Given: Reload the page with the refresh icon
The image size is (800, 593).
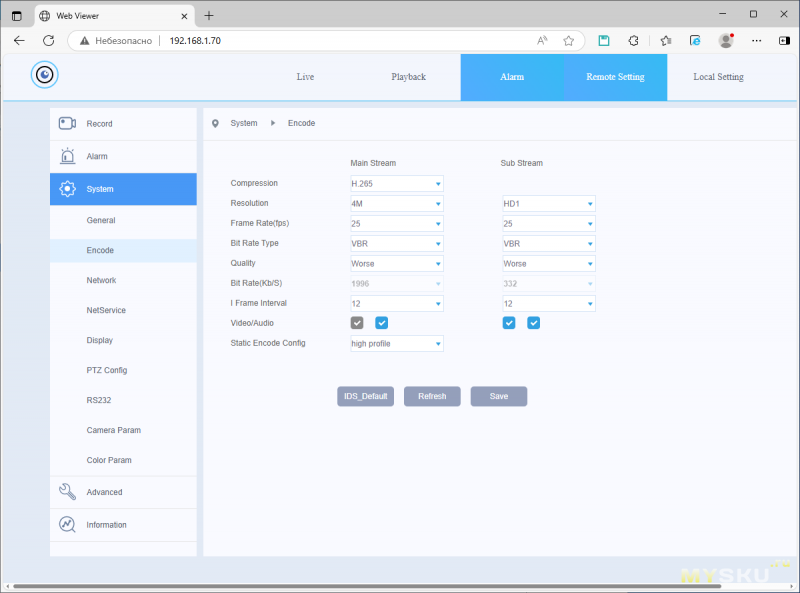Looking at the screenshot, I should [x=48, y=41].
